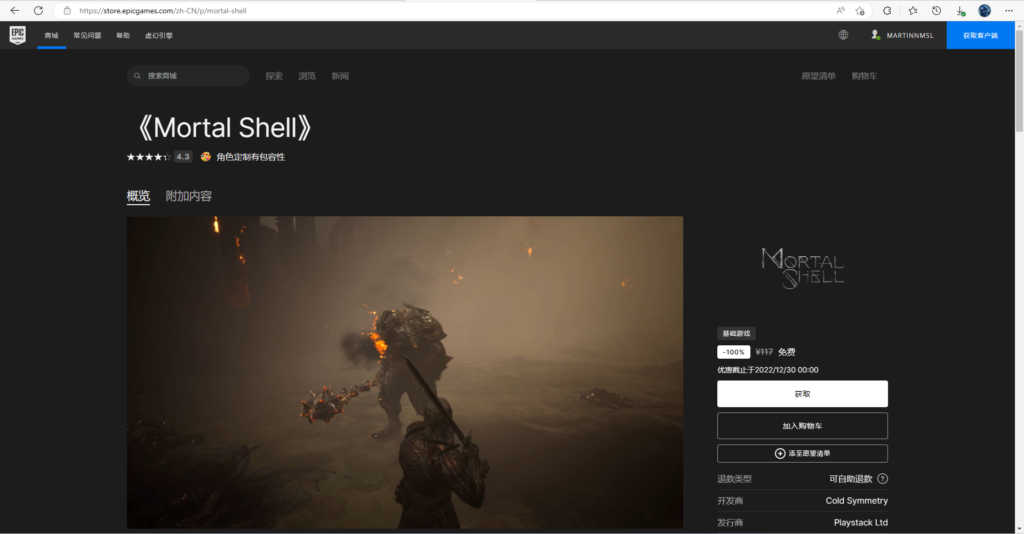Viewport: 1024px width, 534px height.
Task: Open MARTINNMSL account menu
Action: click(902, 35)
